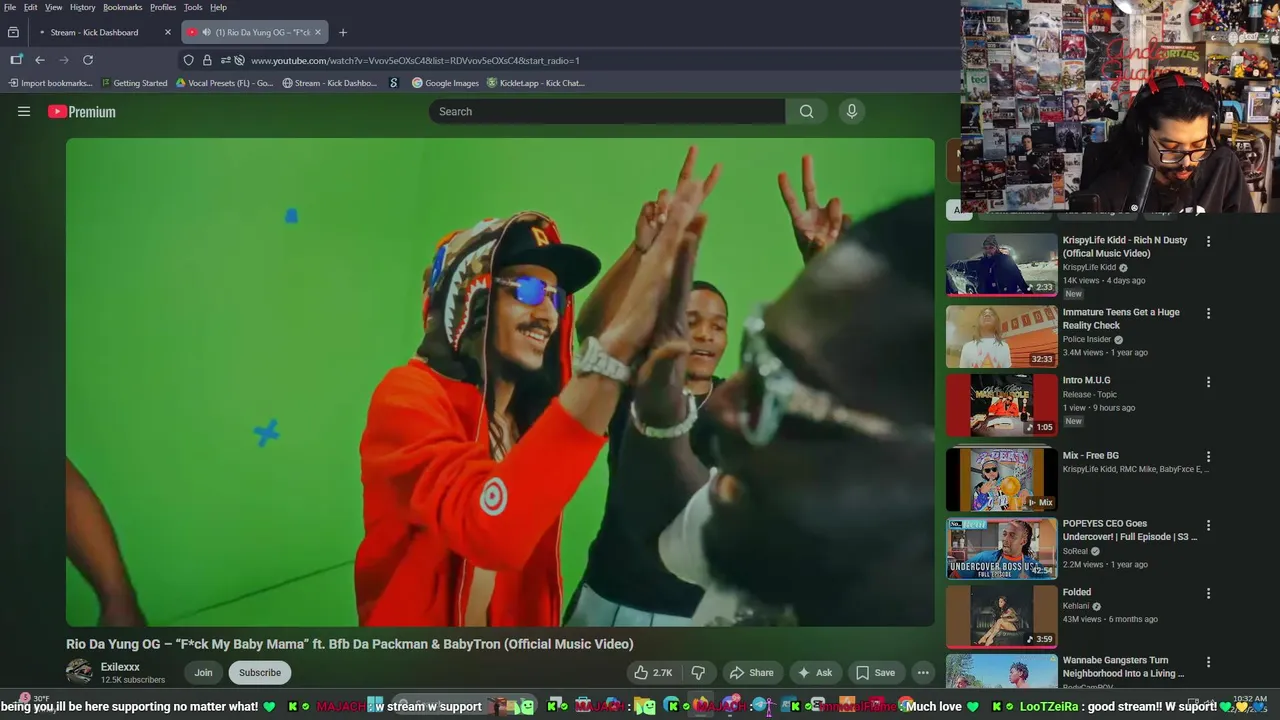
Task: Open Folded by Kehlani thumbnail
Action: click(1002, 616)
